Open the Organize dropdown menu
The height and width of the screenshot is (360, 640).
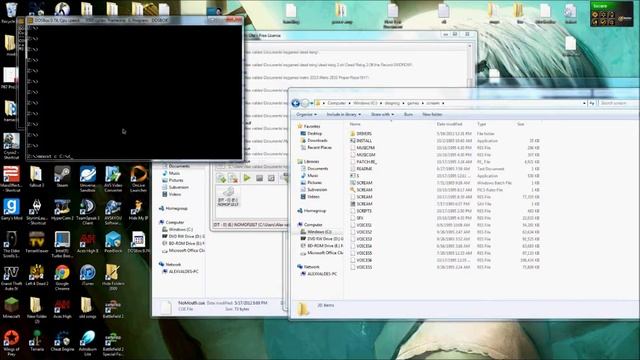click(307, 115)
